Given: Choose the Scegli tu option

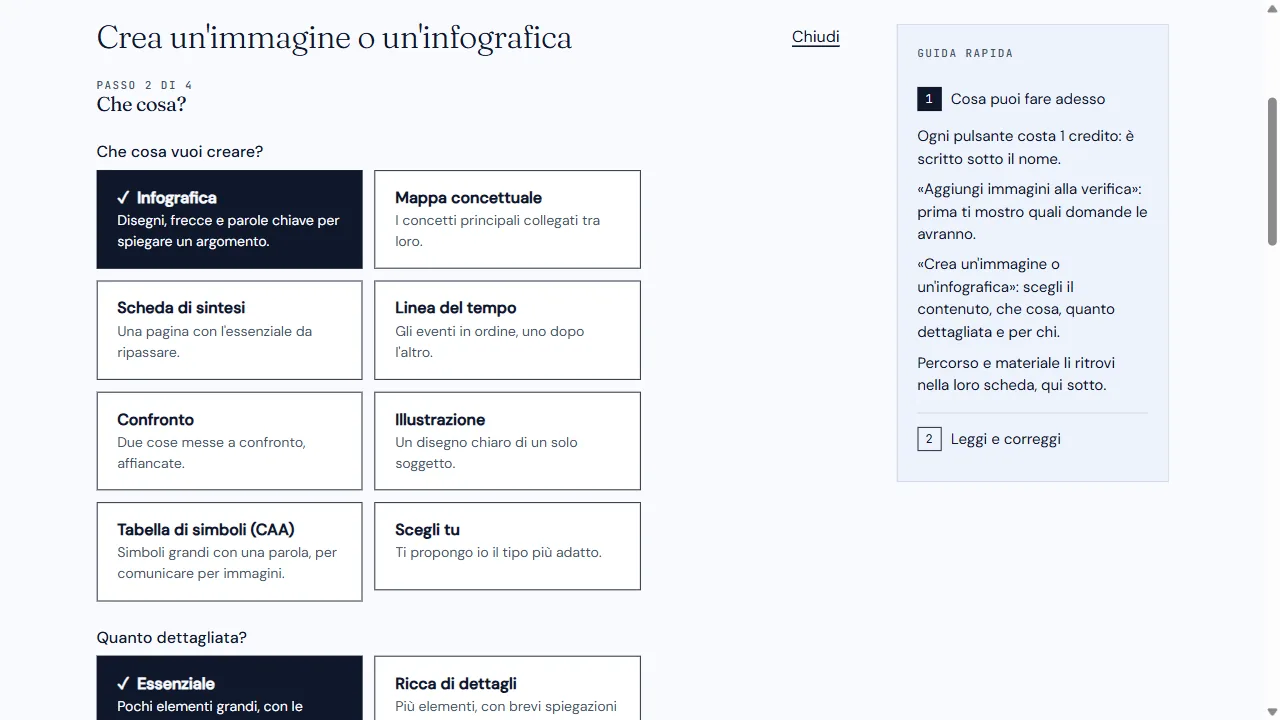Looking at the screenshot, I should click(507, 546).
